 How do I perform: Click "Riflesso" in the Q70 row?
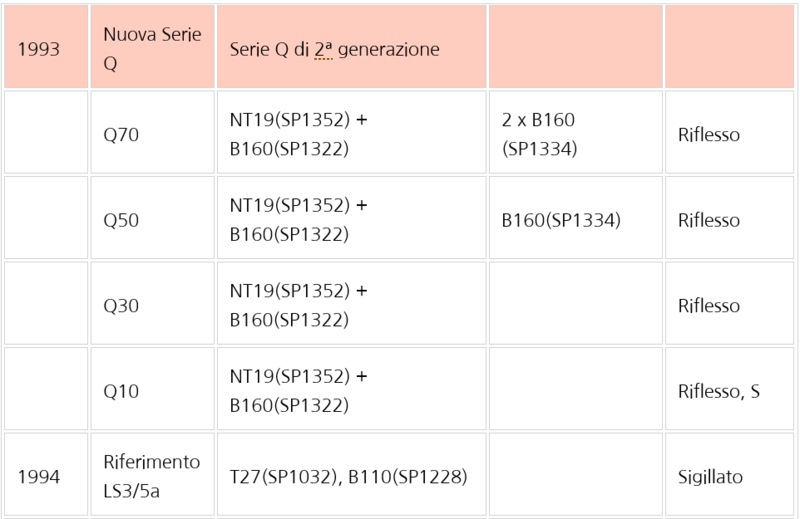(708, 134)
